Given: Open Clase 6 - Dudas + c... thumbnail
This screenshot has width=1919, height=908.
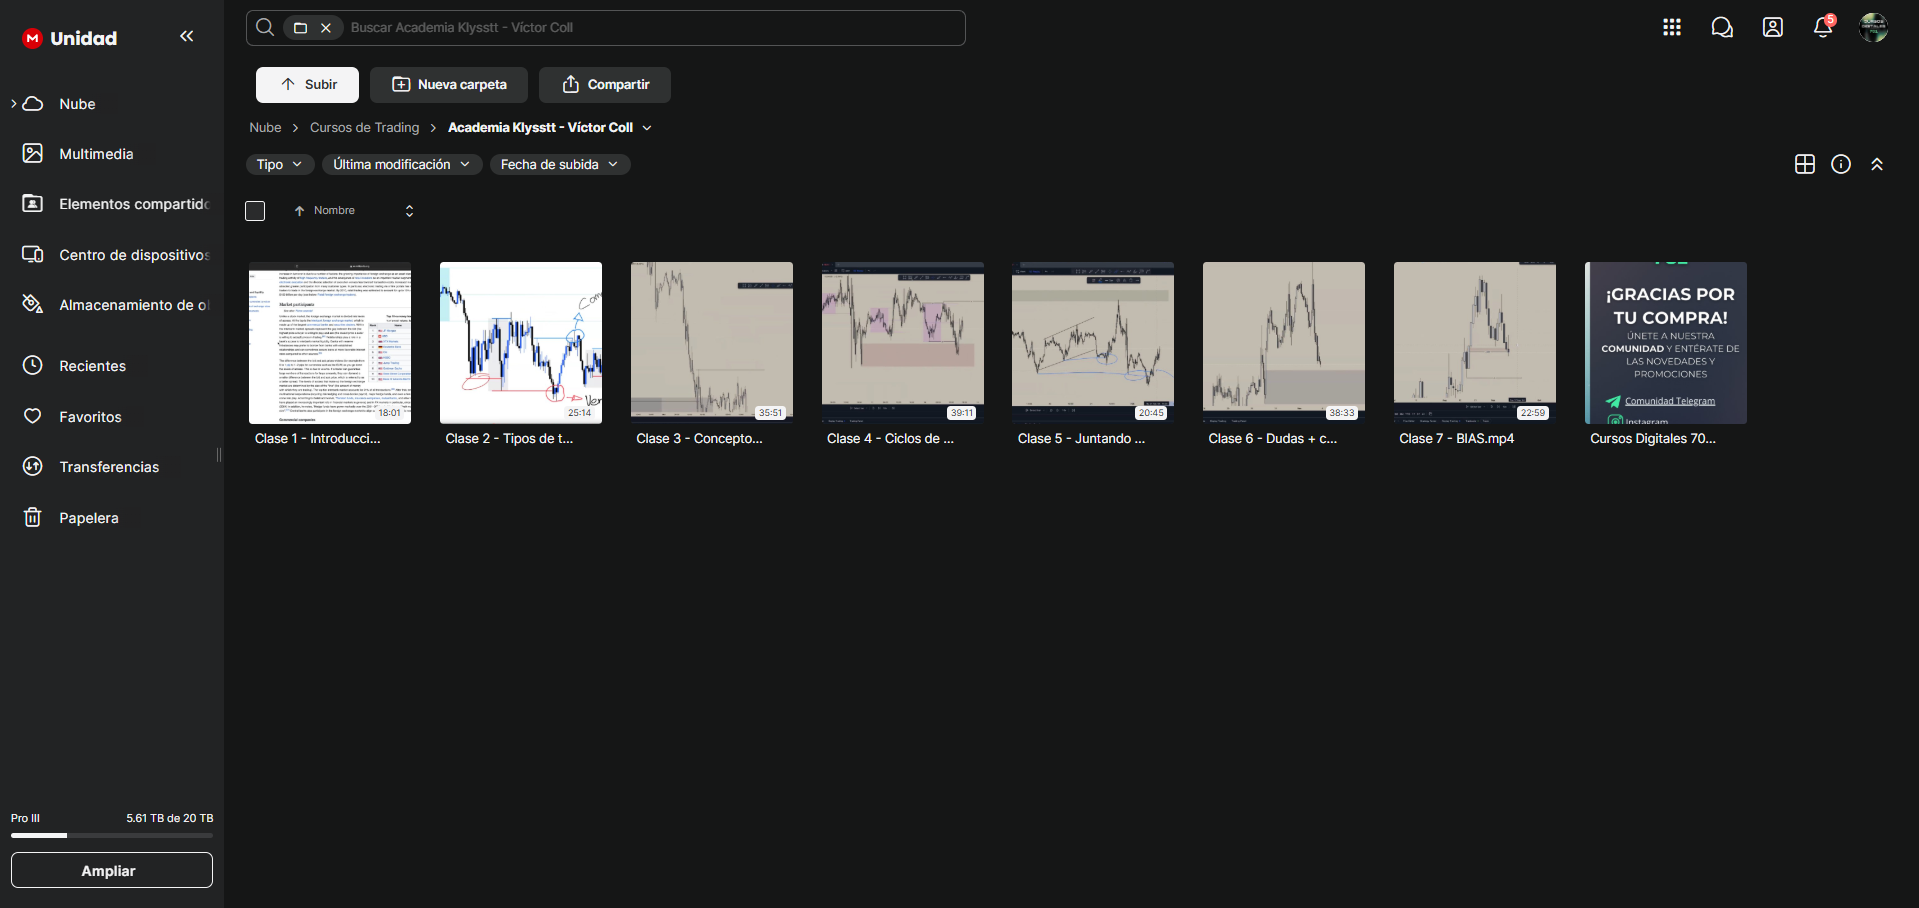Looking at the screenshot, I should coord(1284,343).
